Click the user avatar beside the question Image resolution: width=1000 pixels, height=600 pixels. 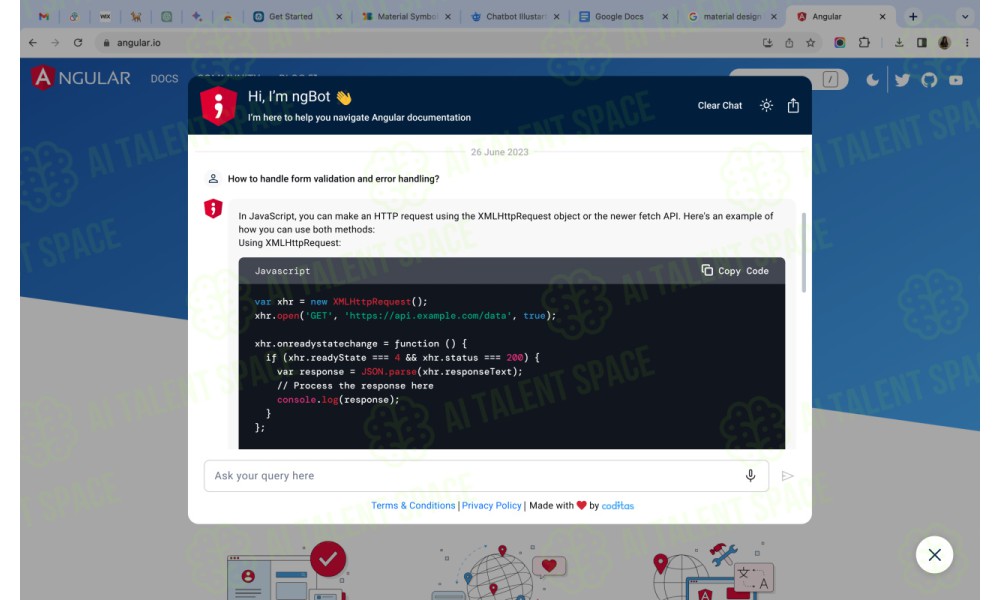pos(213,179)
